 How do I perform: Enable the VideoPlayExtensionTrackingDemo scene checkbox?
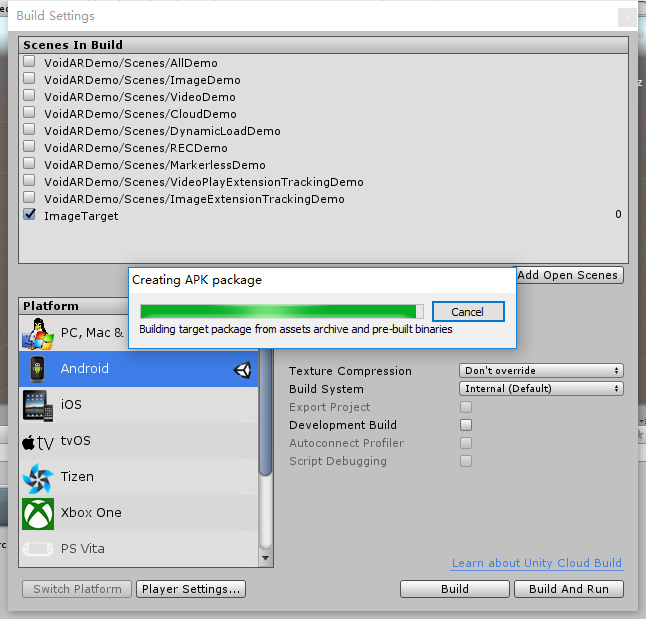(x=29, y=180)
